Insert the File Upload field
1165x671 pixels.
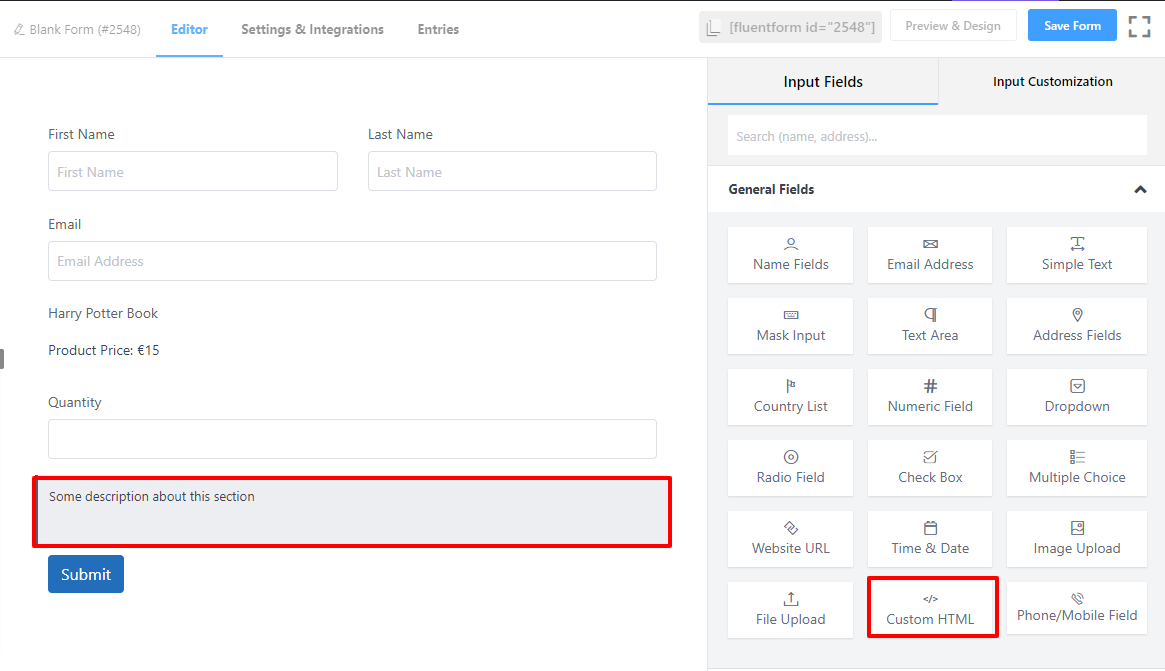790,610
